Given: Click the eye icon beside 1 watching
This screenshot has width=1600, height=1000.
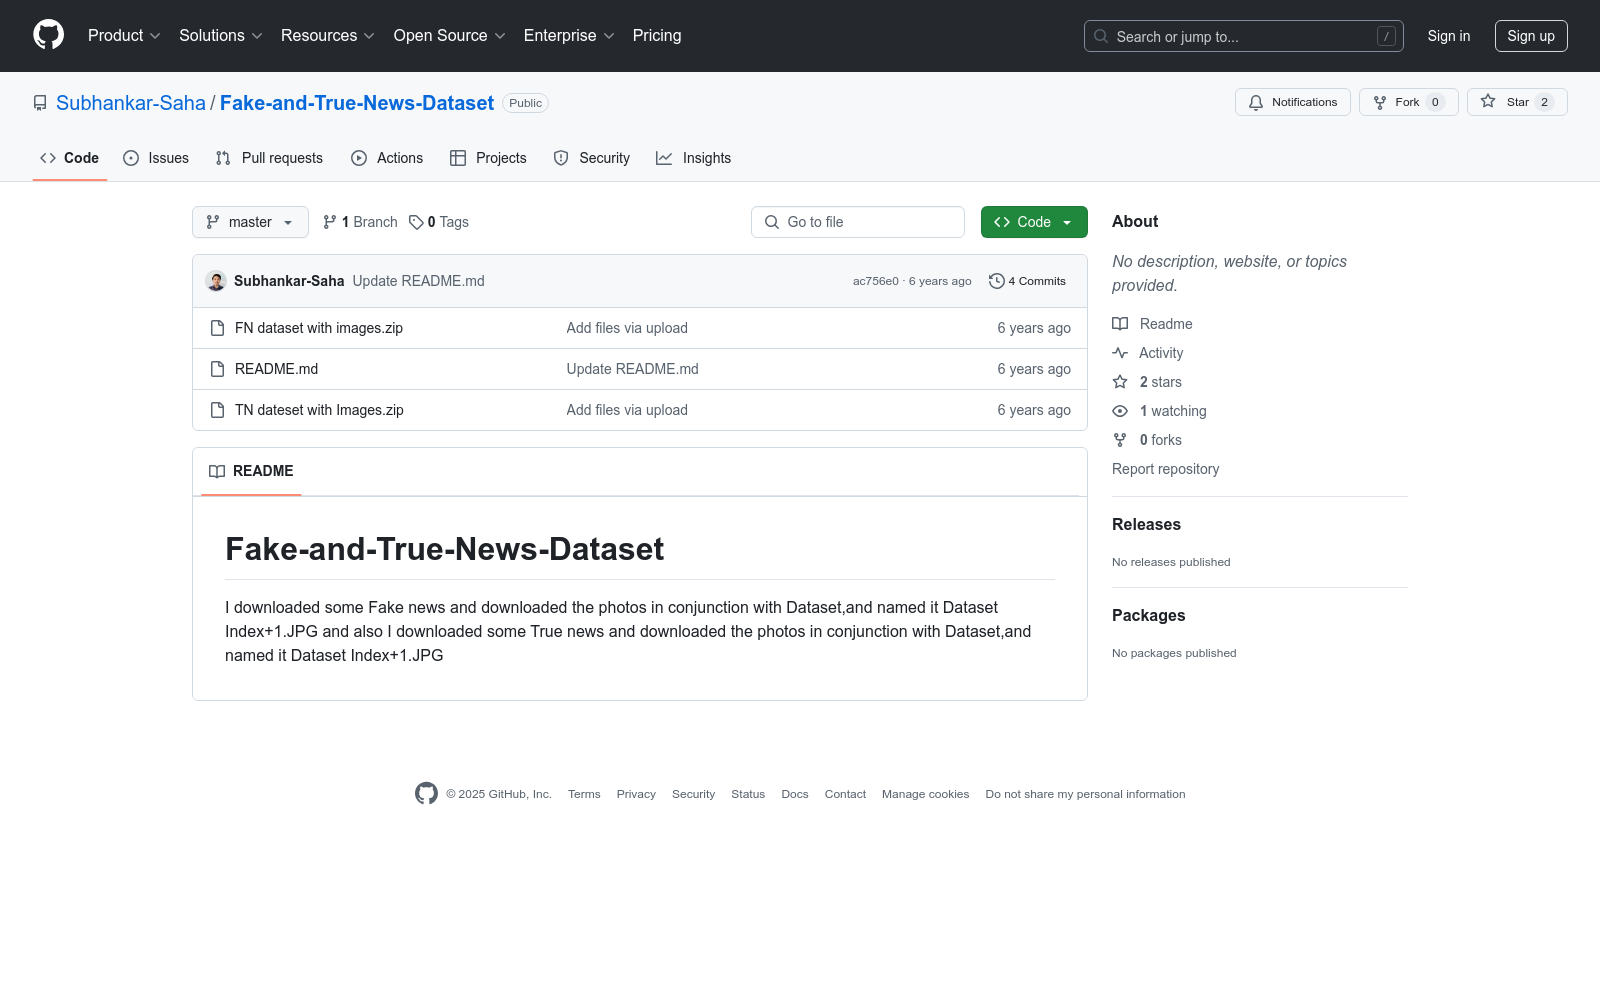Looking at the screenshot, I should [1120, 411].
